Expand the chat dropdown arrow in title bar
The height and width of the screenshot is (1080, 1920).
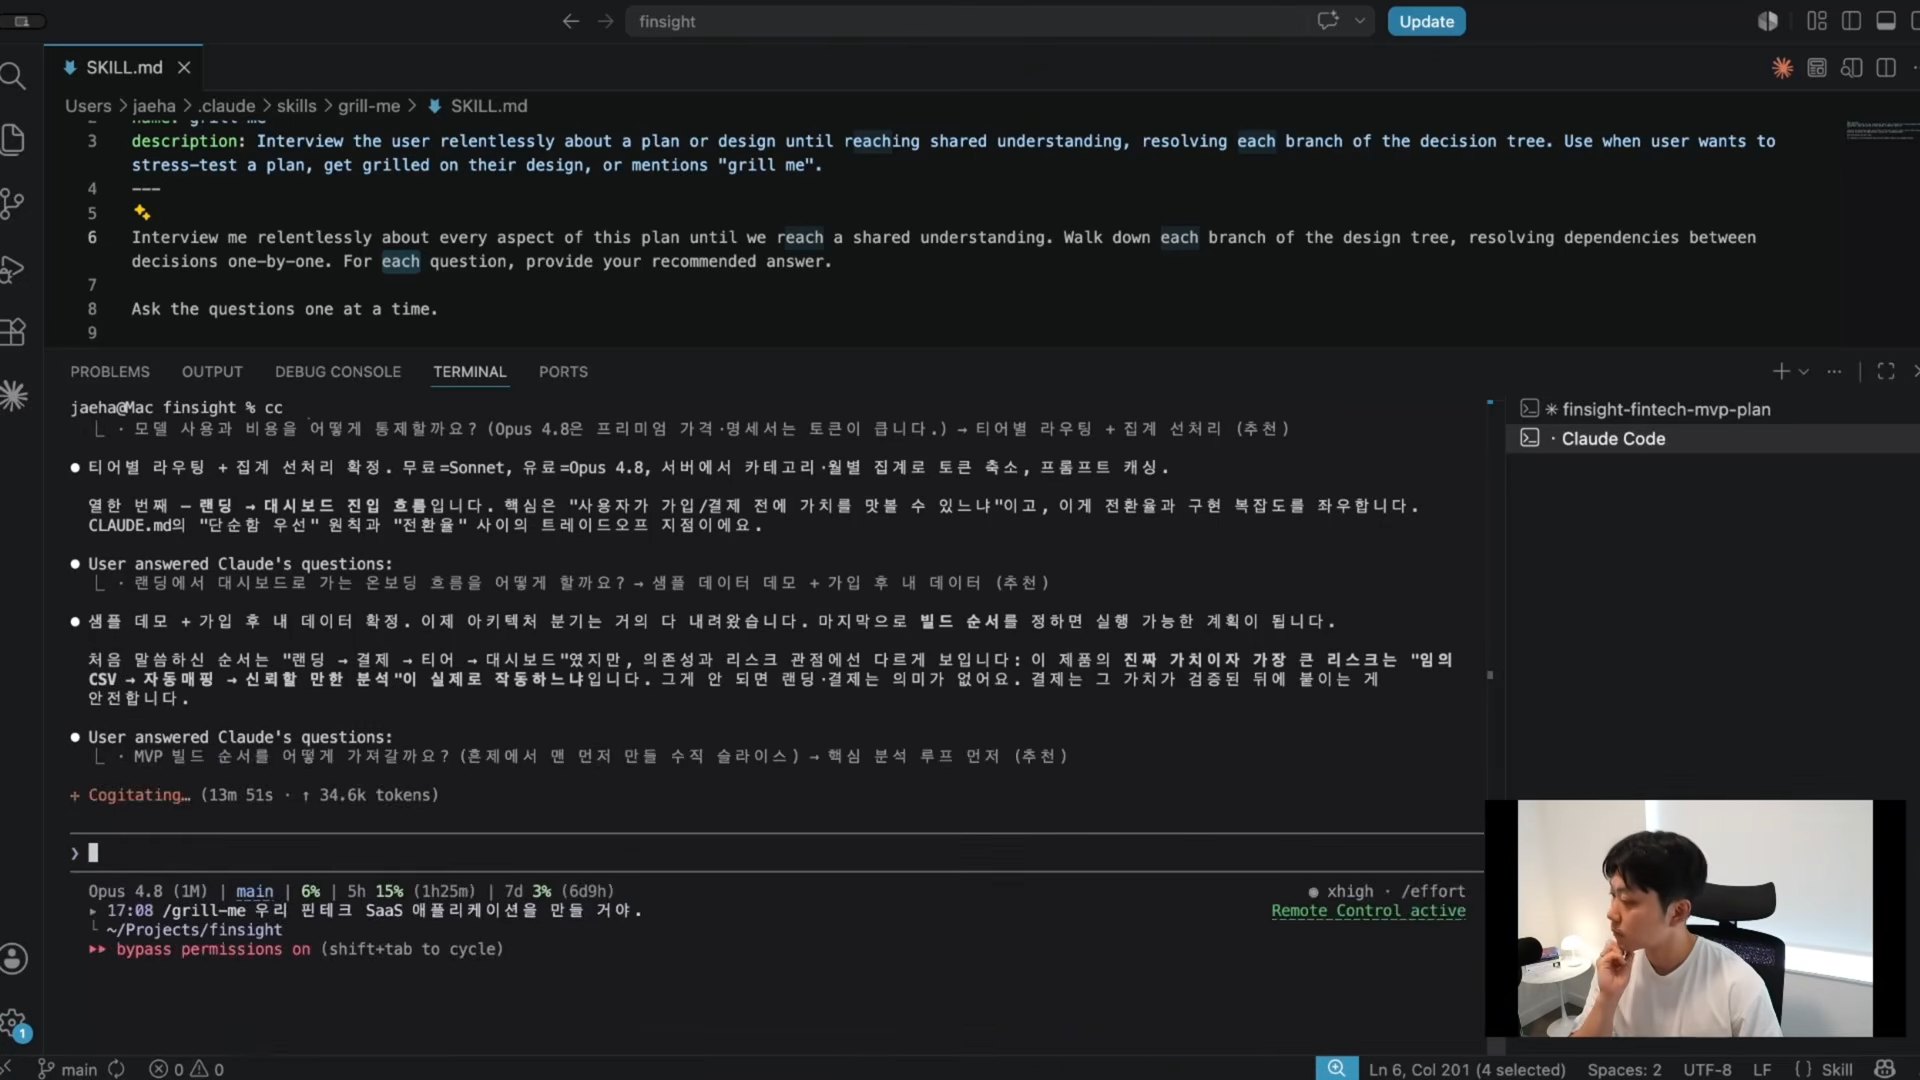[x=1360, y=21]
